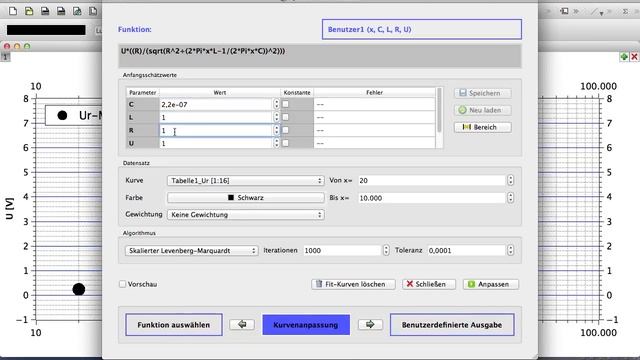This screenshot has height=360, width=640.
Task: Click Fit-Kurven löschen button
Action: (x=353, y=284)
